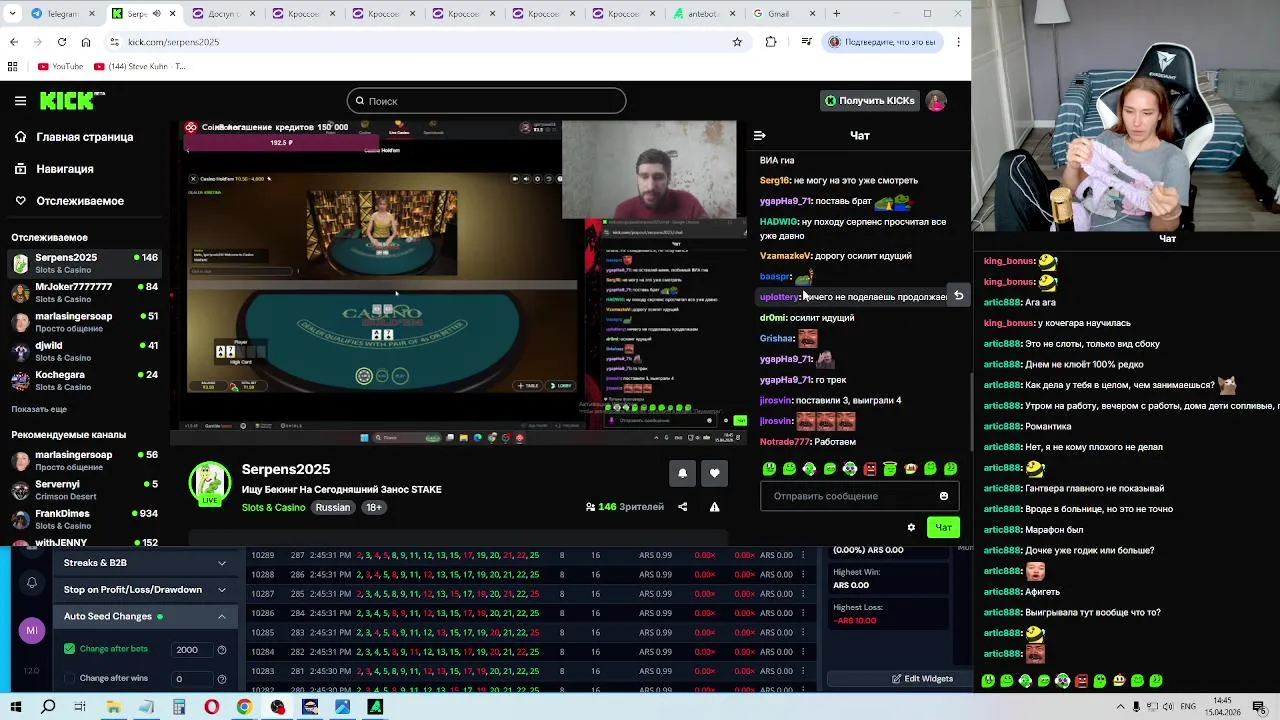Viewport: 1280px width, 720px height.
Task: Expand Stop on Profit/Loss/Drawdown section
Action: (x=143, y=590)
